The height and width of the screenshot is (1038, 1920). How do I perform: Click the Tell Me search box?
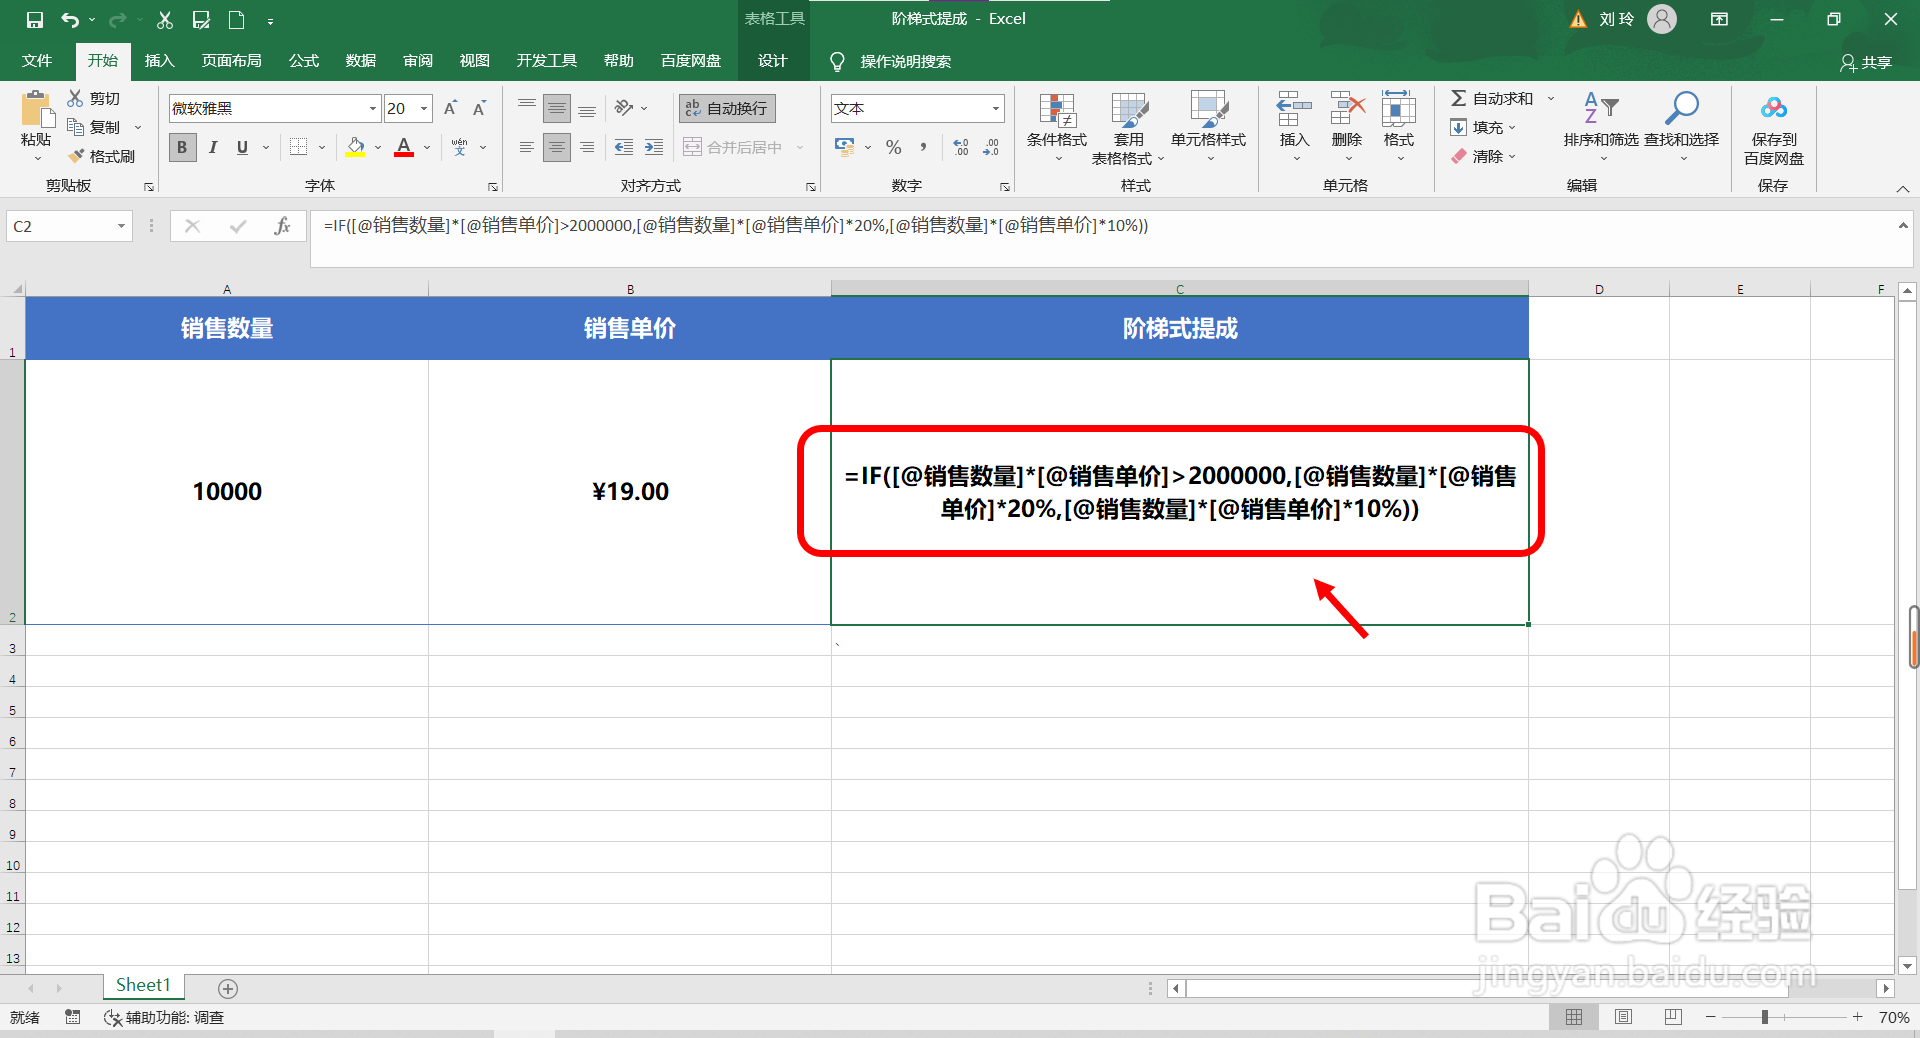coord(905,62)
